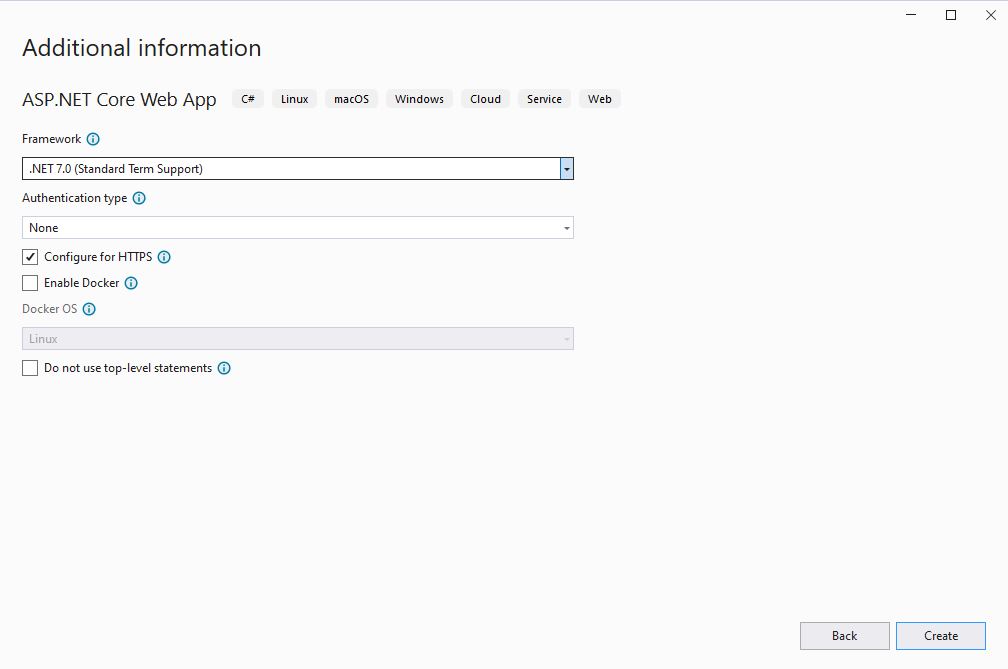This screenshot has width=1008, height=669.
Task: Check Do not use top-level statements
Action: coord(30,368)
